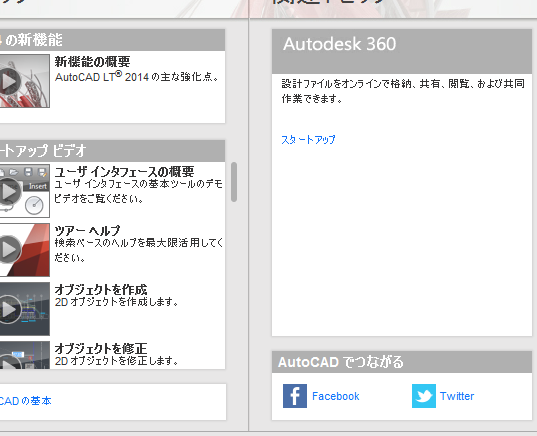Play the 新機能の概要 video thumbnail

tap(24, 81)
